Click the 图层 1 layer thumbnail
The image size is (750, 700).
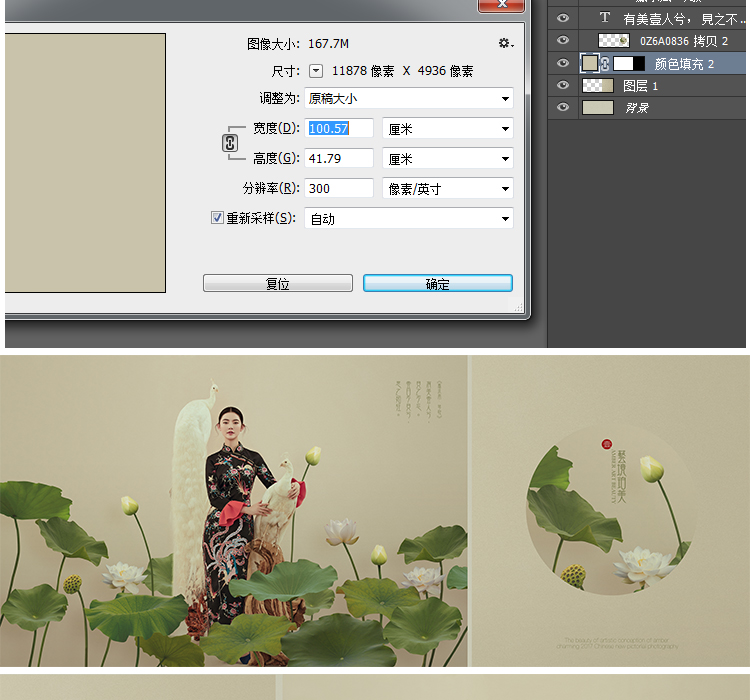[597, 86]
